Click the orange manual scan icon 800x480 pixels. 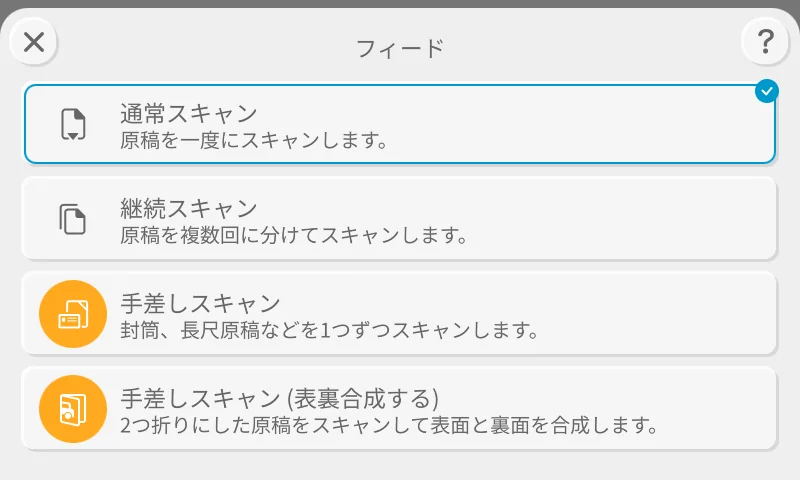click(72, 313)
